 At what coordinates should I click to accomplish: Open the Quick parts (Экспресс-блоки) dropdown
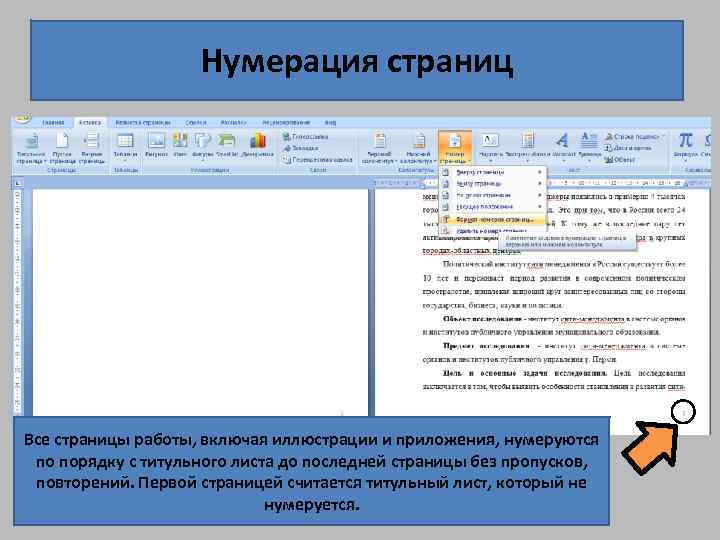528,147
